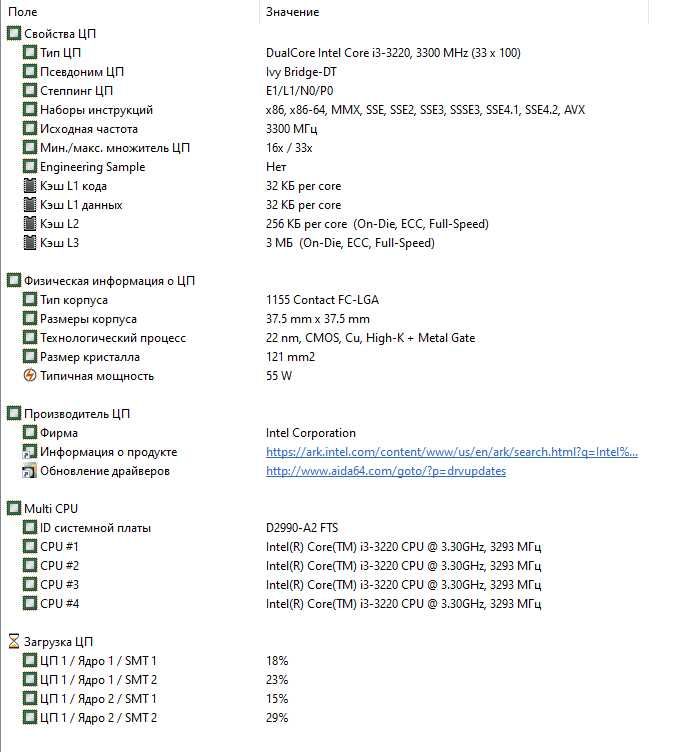Select the 'Загрузка ЦП' group label
This screenshot has width=676, height=752.
[x=58, y=642]
